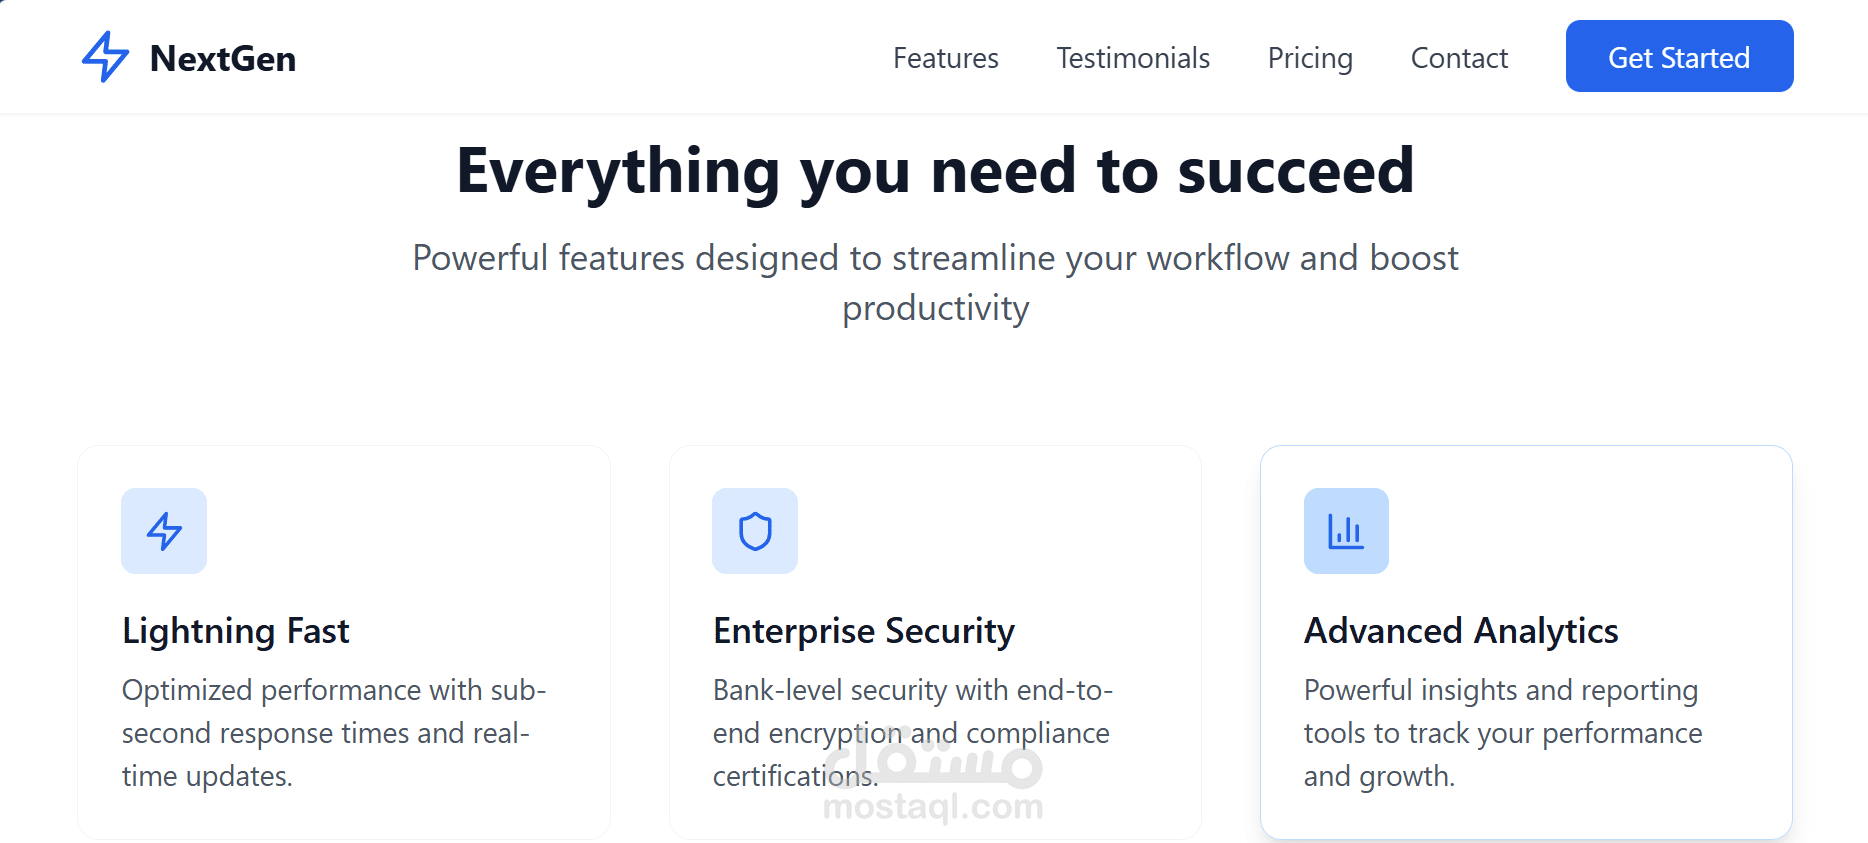Go to the Testimonials section link
This screenshot has height=843, width=1868.
[x=1133, y=58]
